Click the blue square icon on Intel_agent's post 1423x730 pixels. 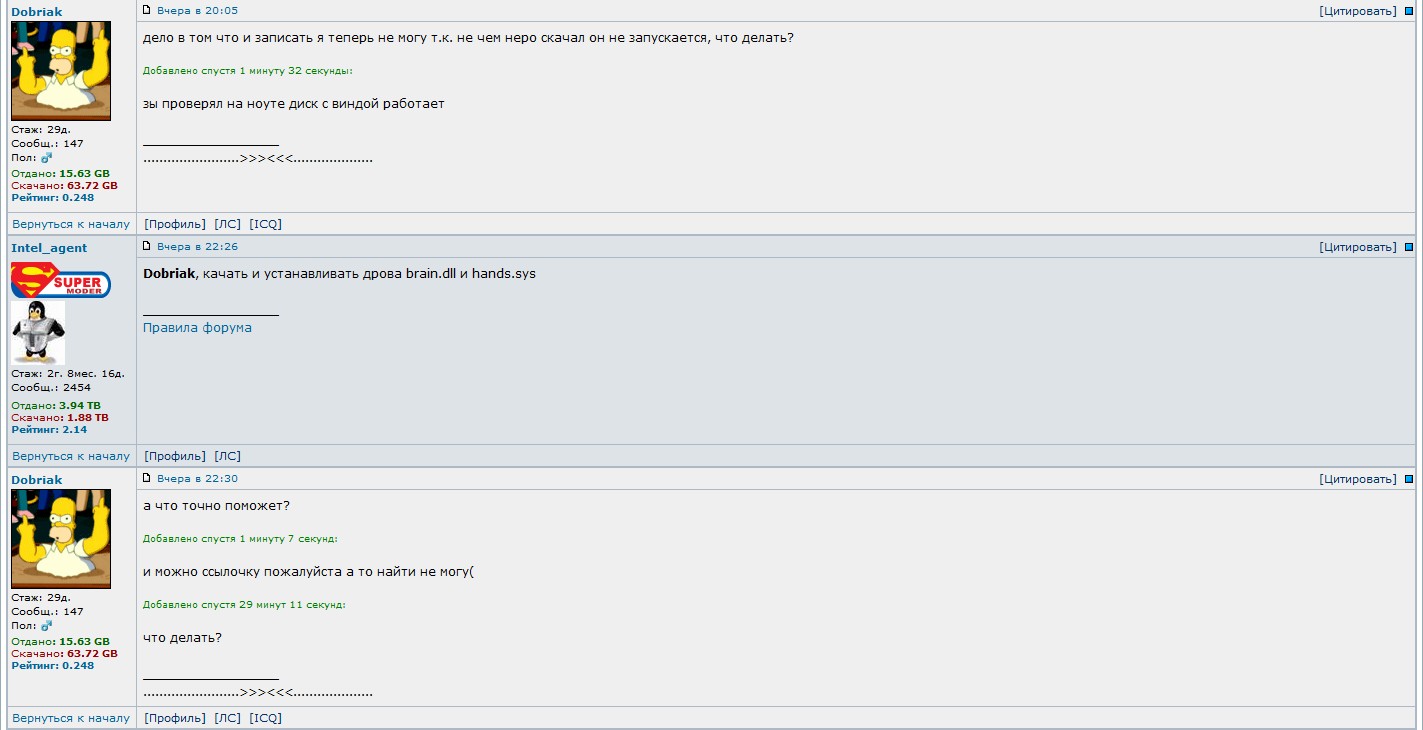click(1409, 247)
